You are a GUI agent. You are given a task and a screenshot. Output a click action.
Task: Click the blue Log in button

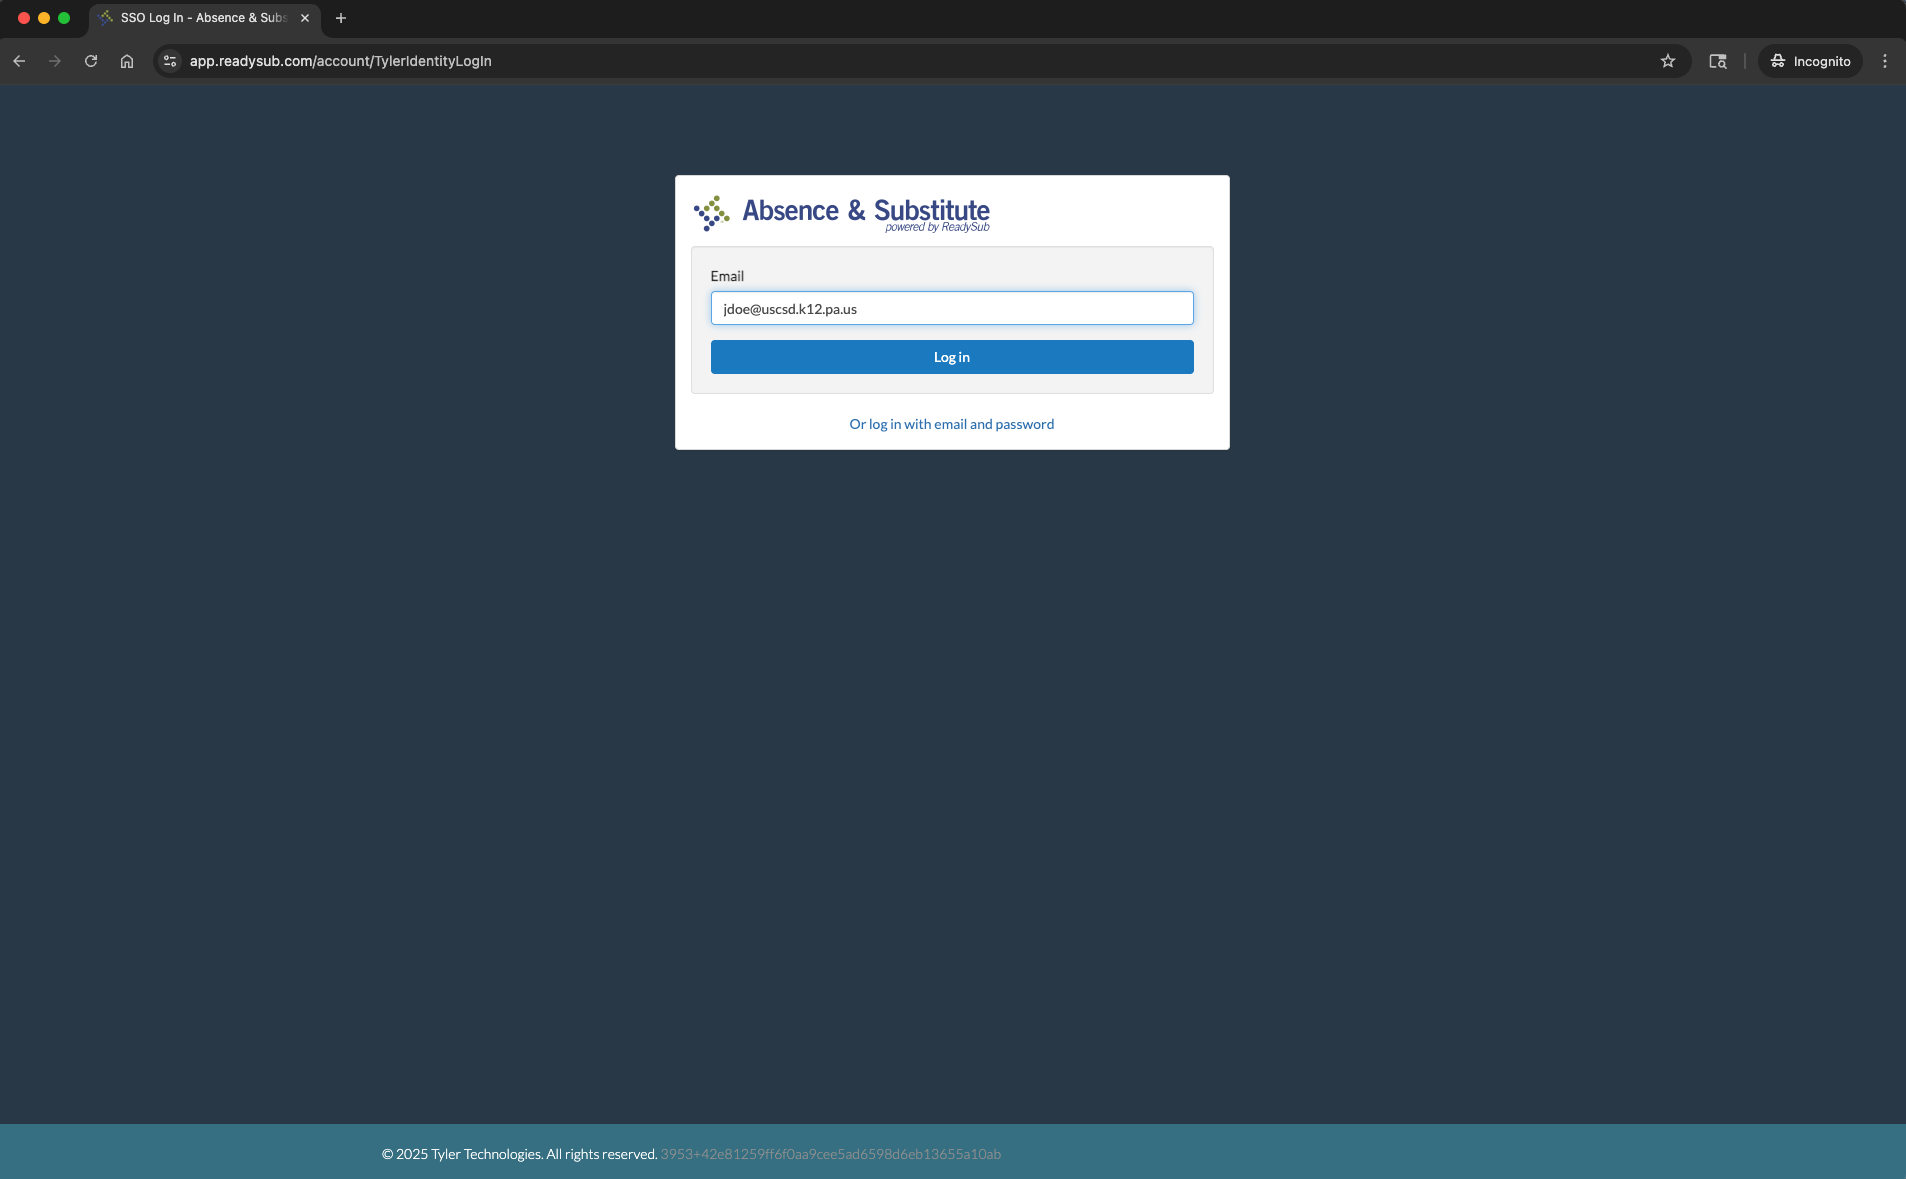952,357
